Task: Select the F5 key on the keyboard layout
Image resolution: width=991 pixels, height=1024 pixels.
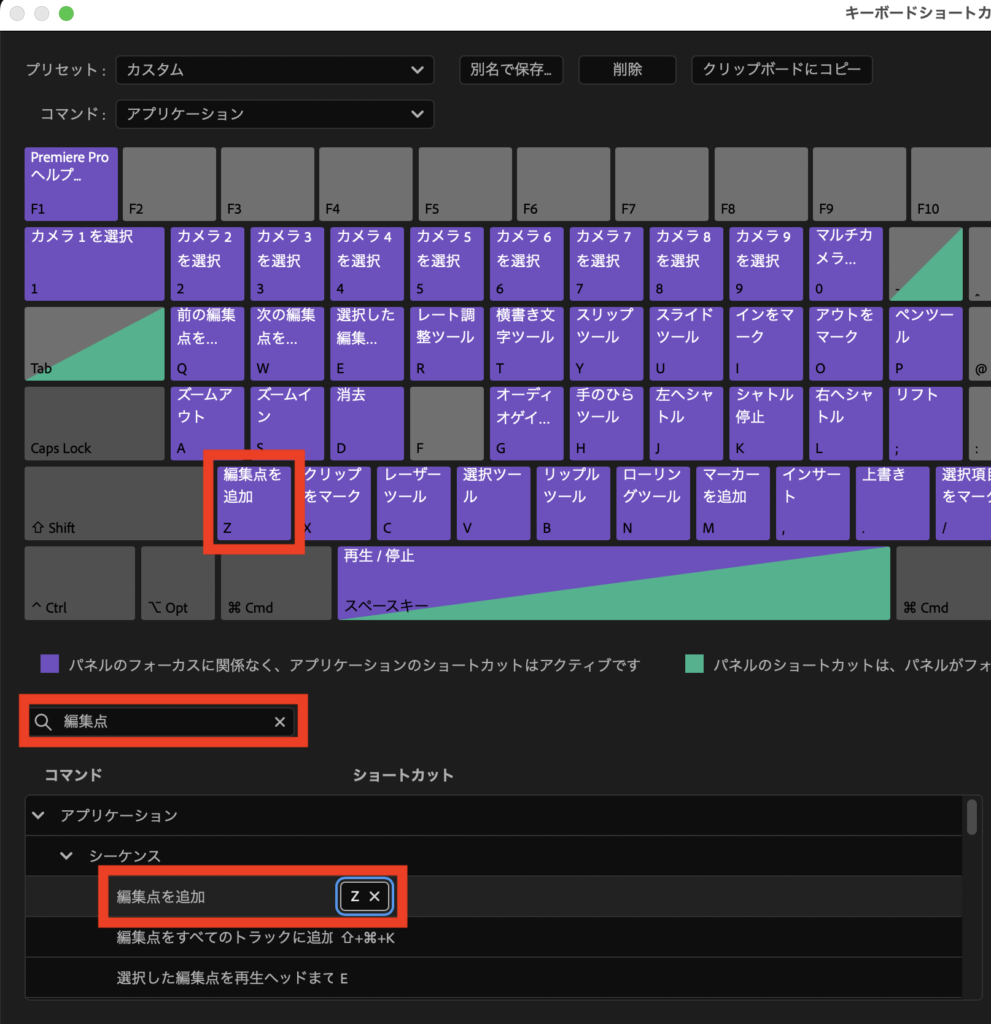Action: tap(465, 184)
